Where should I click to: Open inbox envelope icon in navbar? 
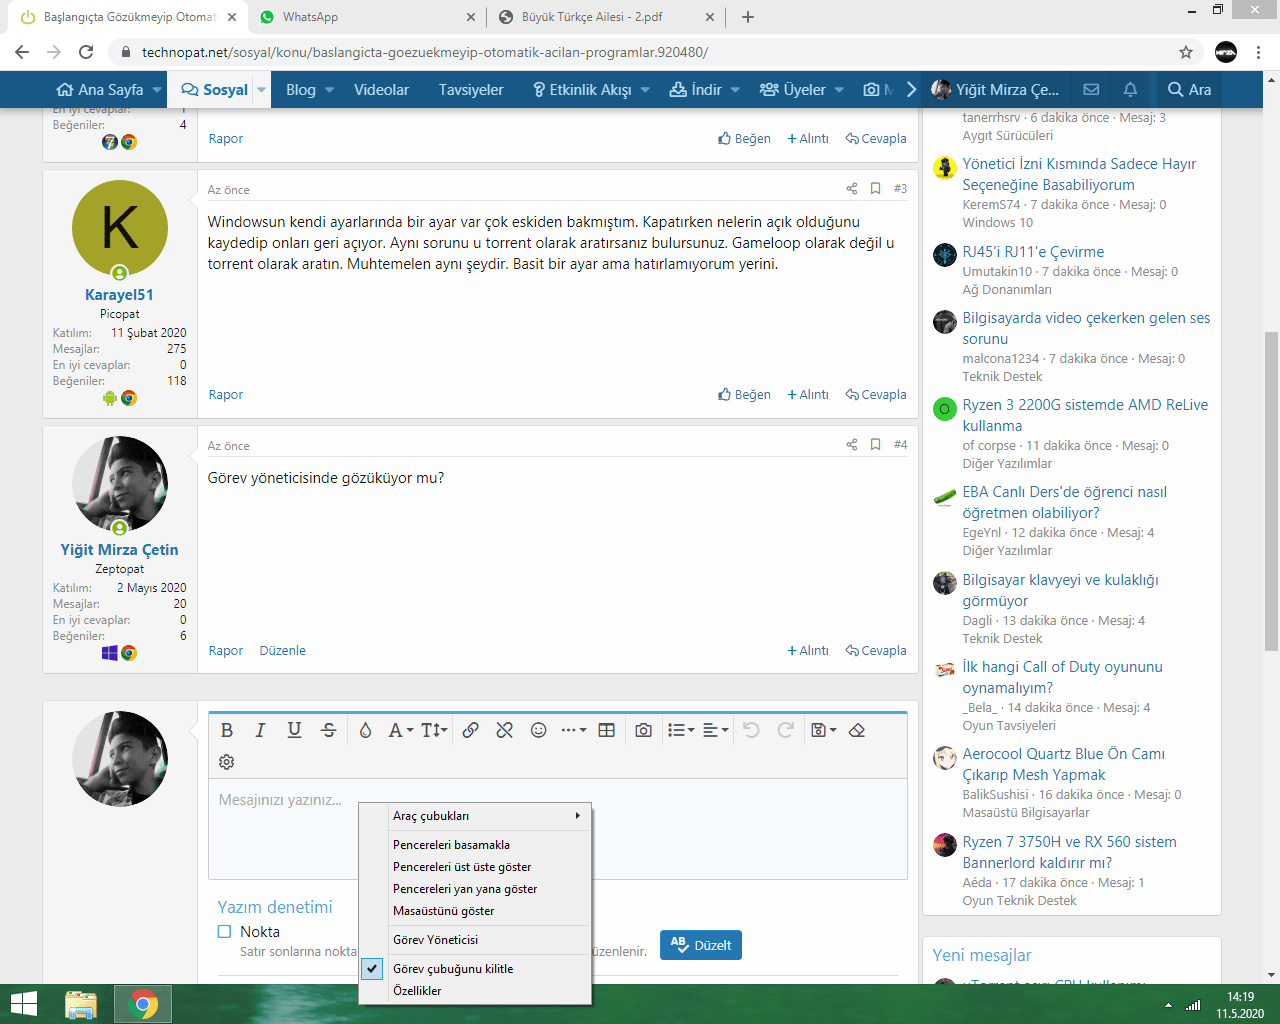coord(1091,89)
